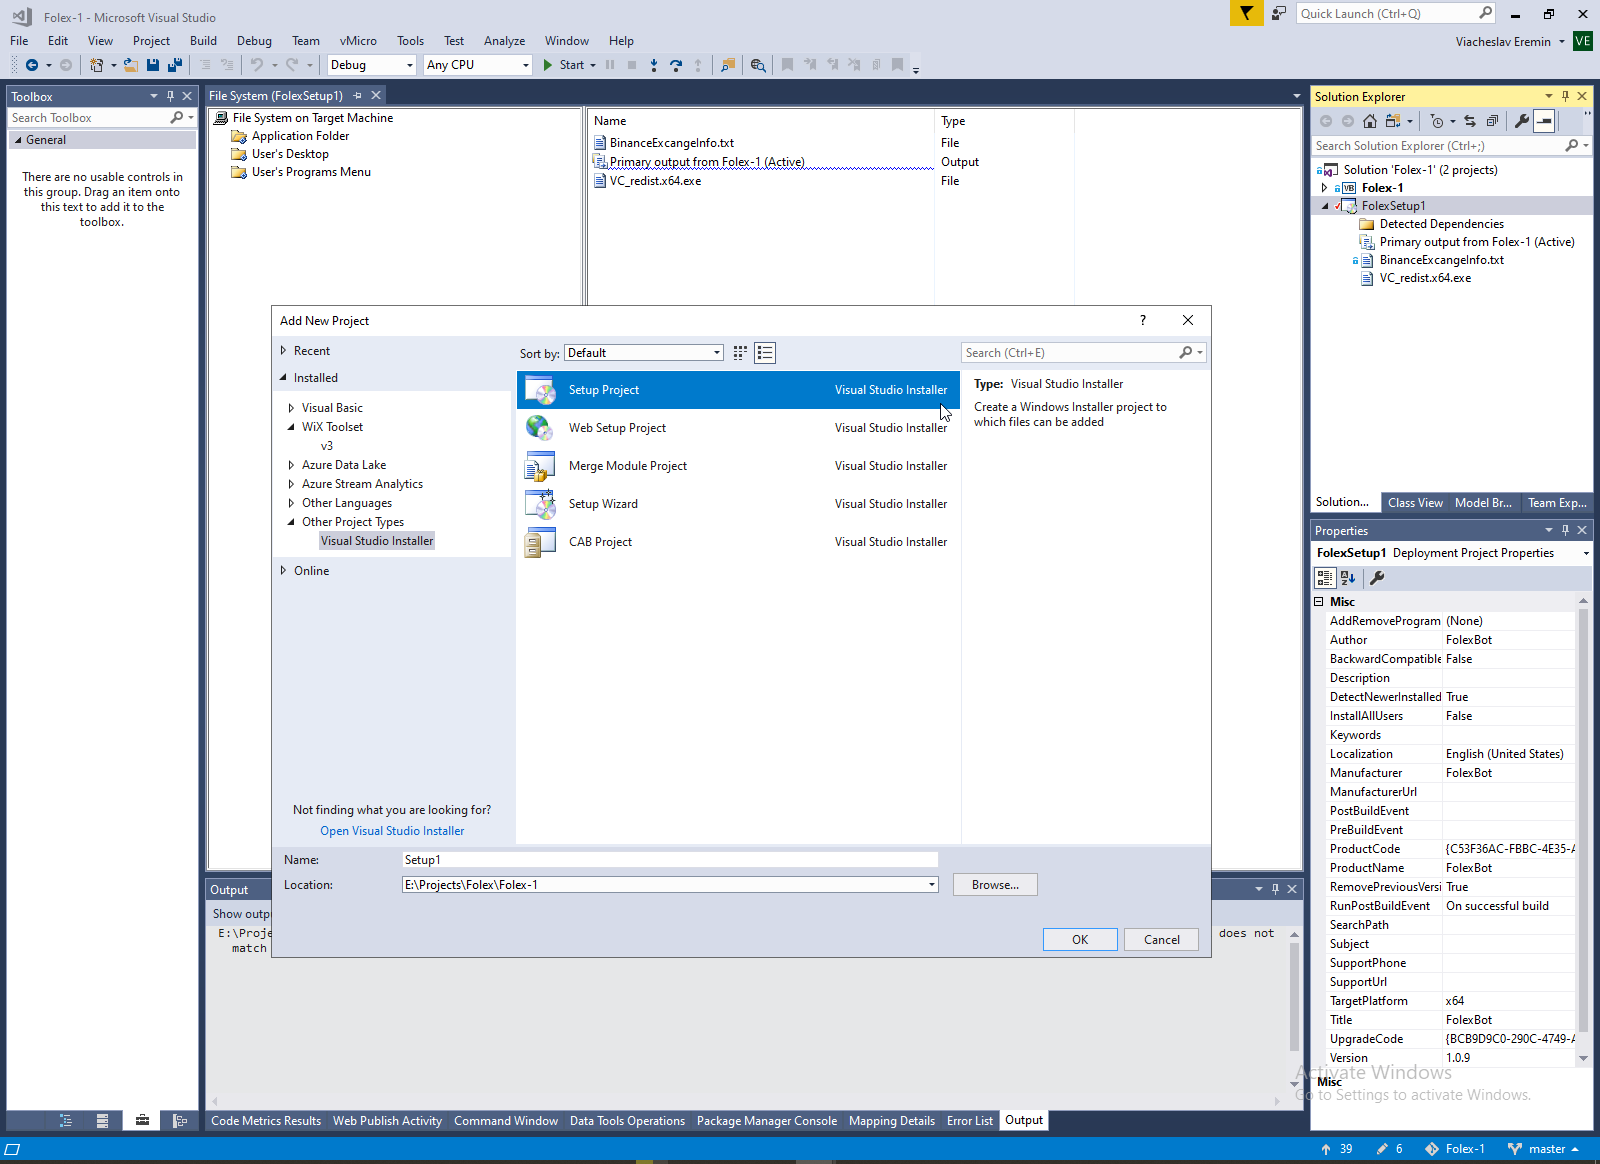Open the Location path dropdown
Viewport: 1600px width, 1164px height.
click(932, 885)
